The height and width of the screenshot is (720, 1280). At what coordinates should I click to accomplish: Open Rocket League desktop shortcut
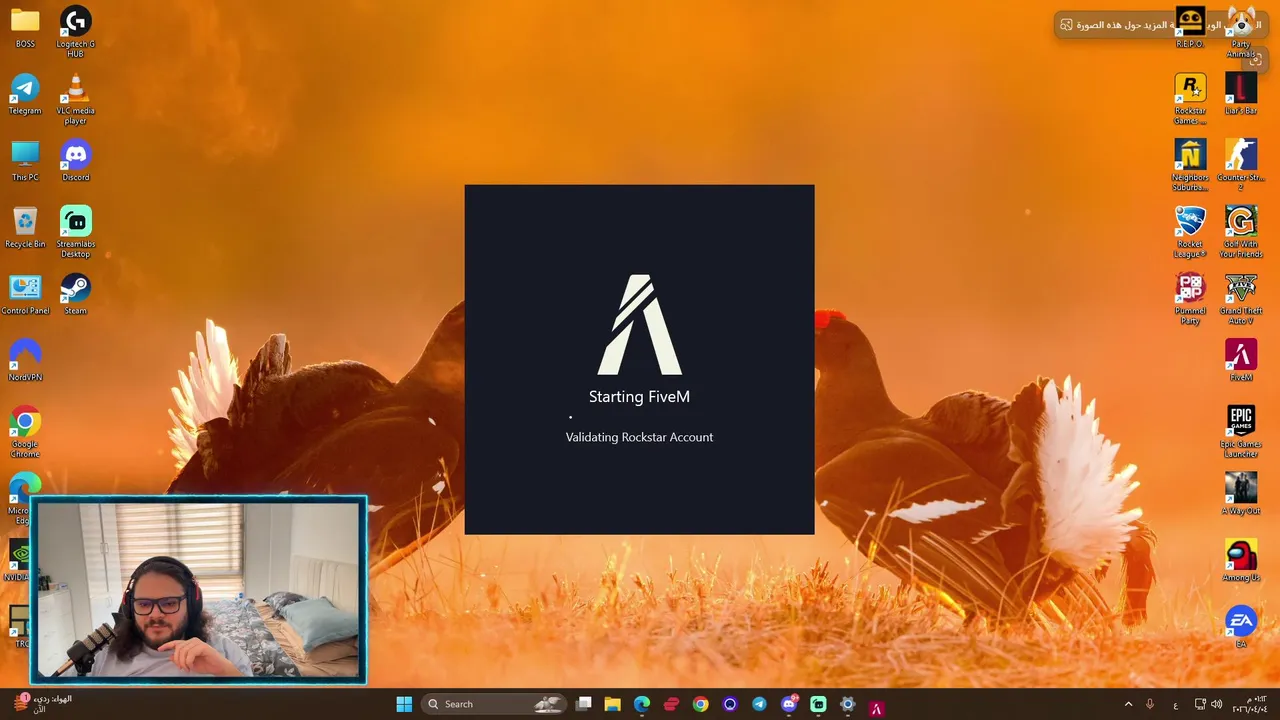(1190, 232)
